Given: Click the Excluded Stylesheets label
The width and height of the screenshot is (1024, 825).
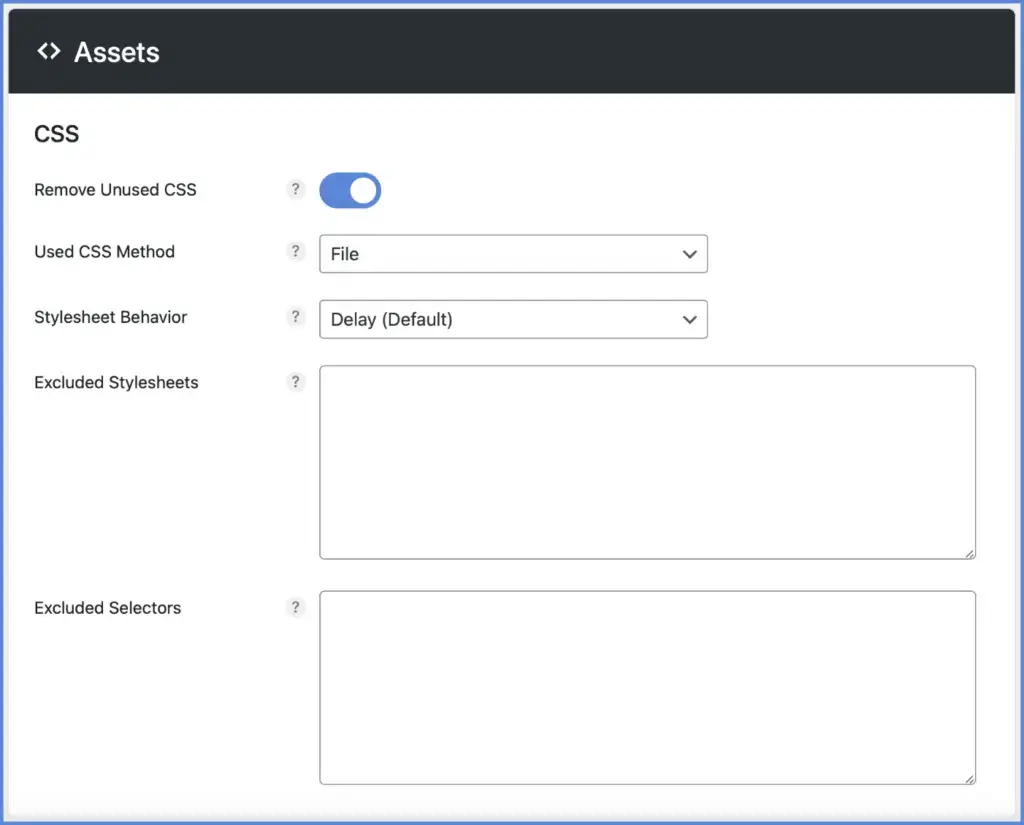Looking at the screenshot, I should pos(116,382).
